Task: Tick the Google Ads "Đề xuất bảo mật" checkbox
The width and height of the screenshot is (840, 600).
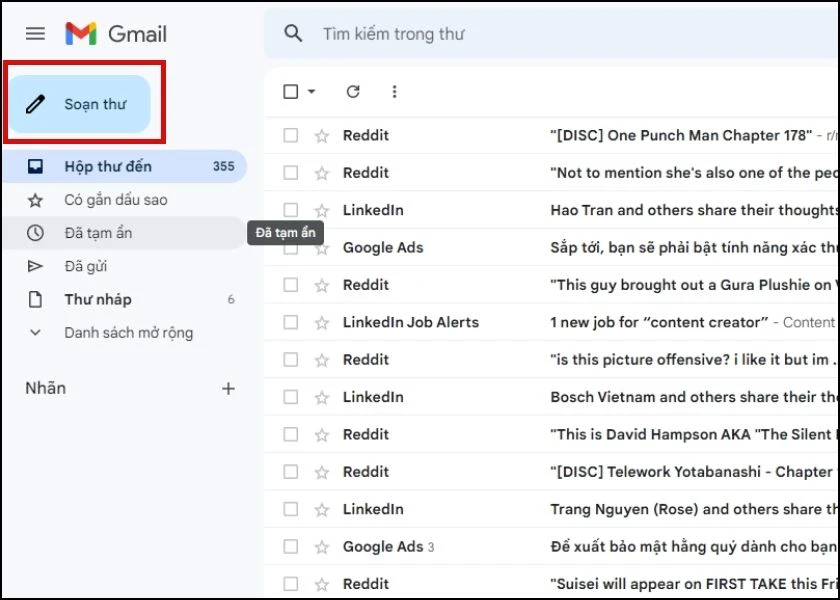Action: click(290, 546)
